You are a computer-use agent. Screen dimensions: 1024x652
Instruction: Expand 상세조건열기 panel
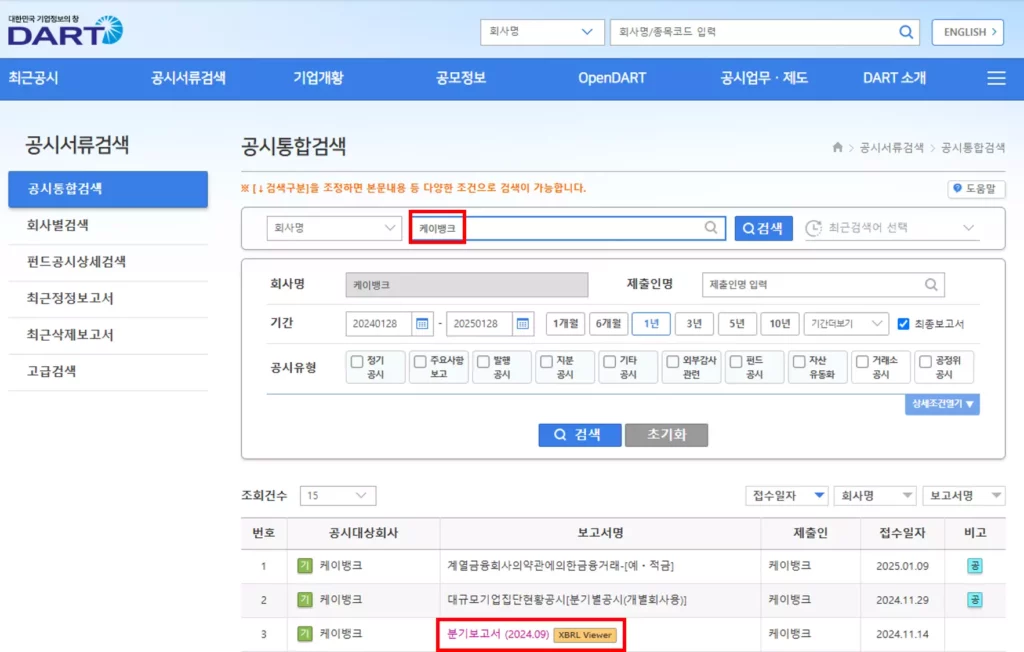tap(942, 404)
